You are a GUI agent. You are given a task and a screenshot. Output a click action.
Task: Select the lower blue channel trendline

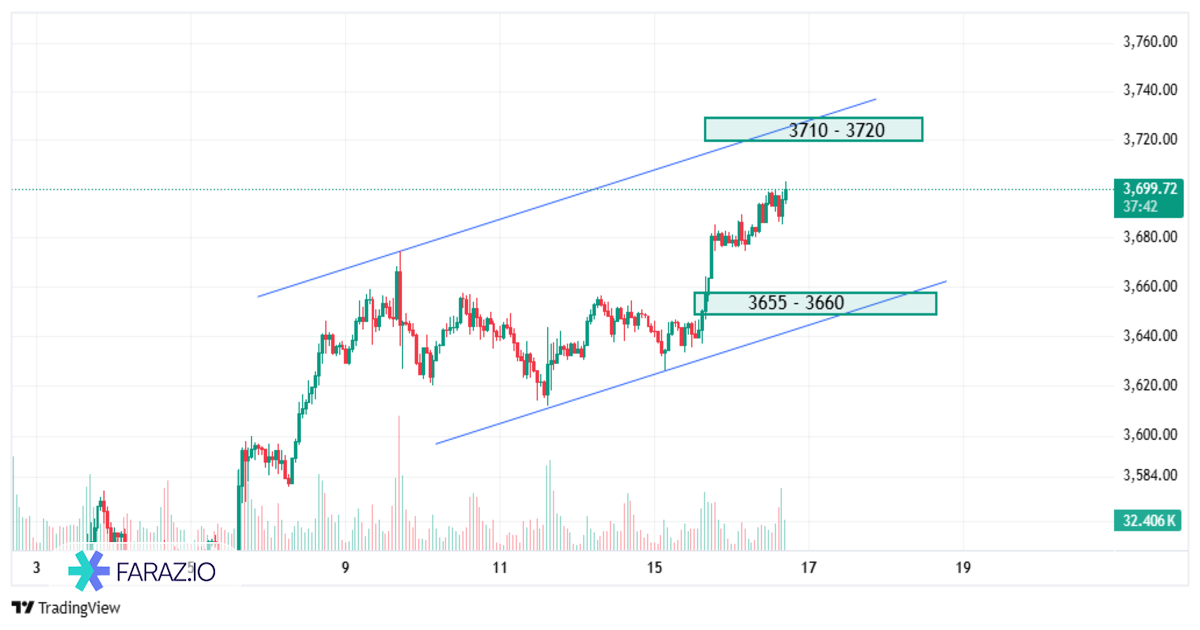pos(600,392)
